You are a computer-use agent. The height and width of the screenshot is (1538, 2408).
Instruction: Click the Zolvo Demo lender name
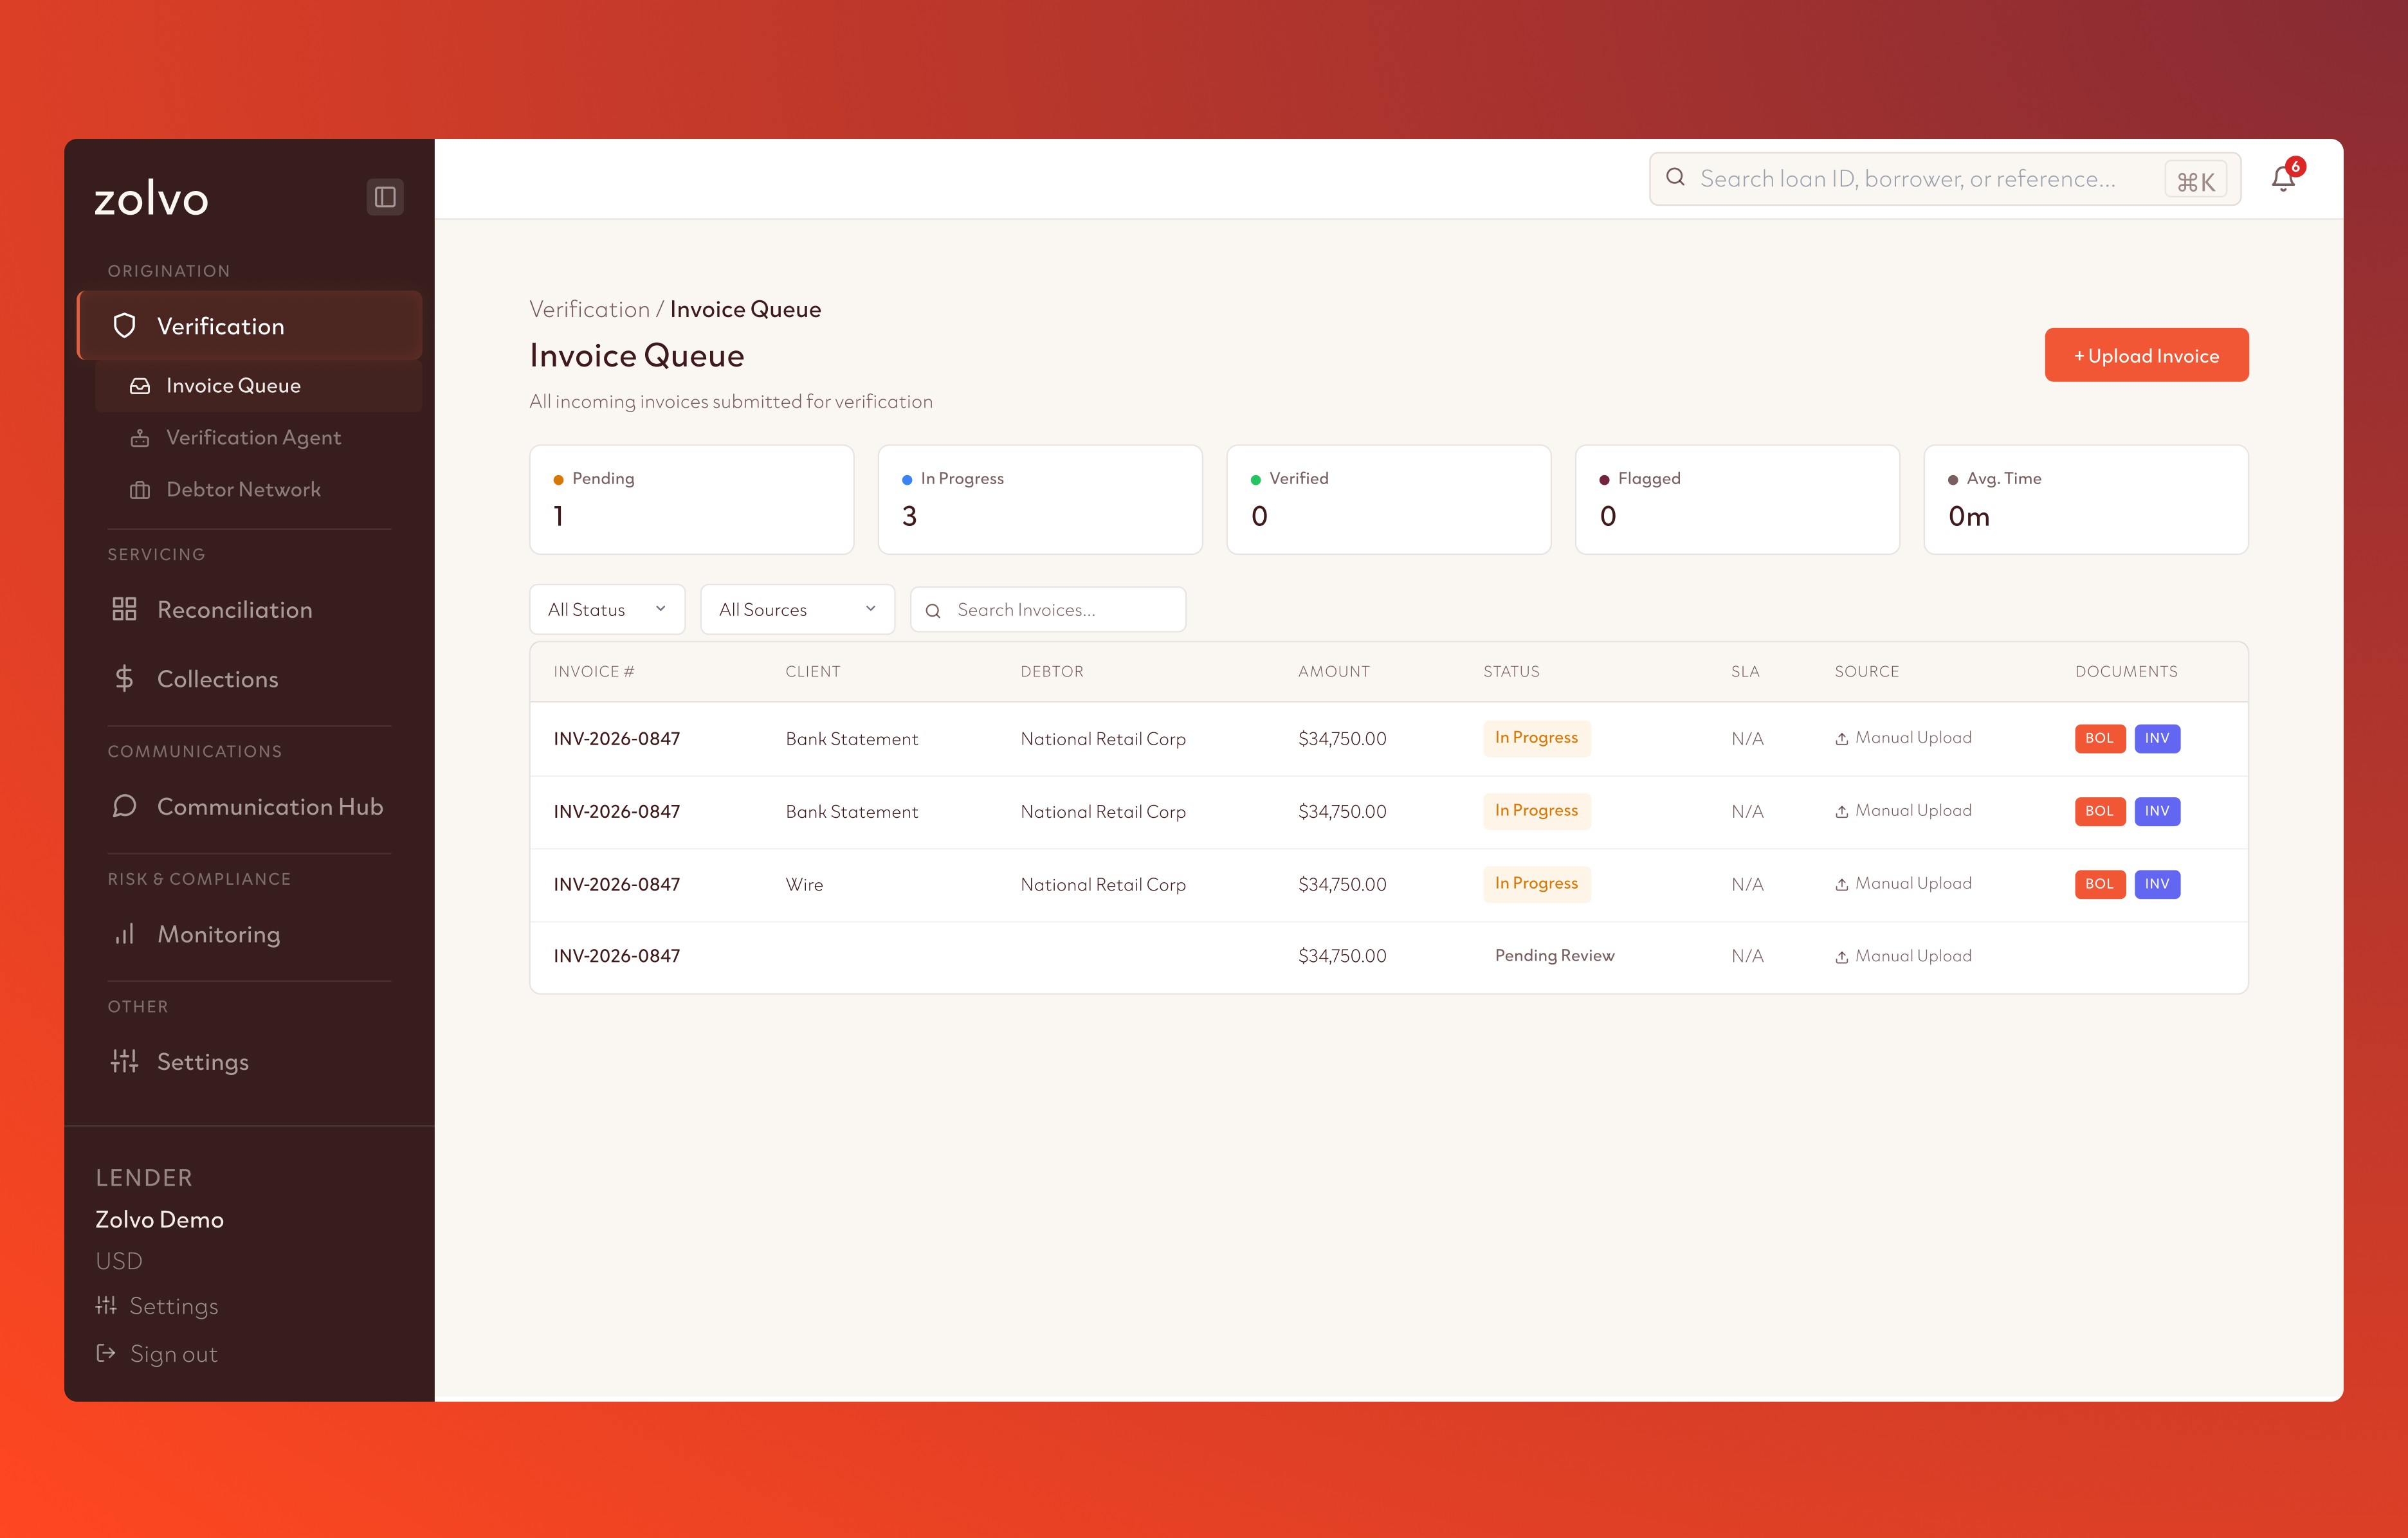[x=159, y=1220]
